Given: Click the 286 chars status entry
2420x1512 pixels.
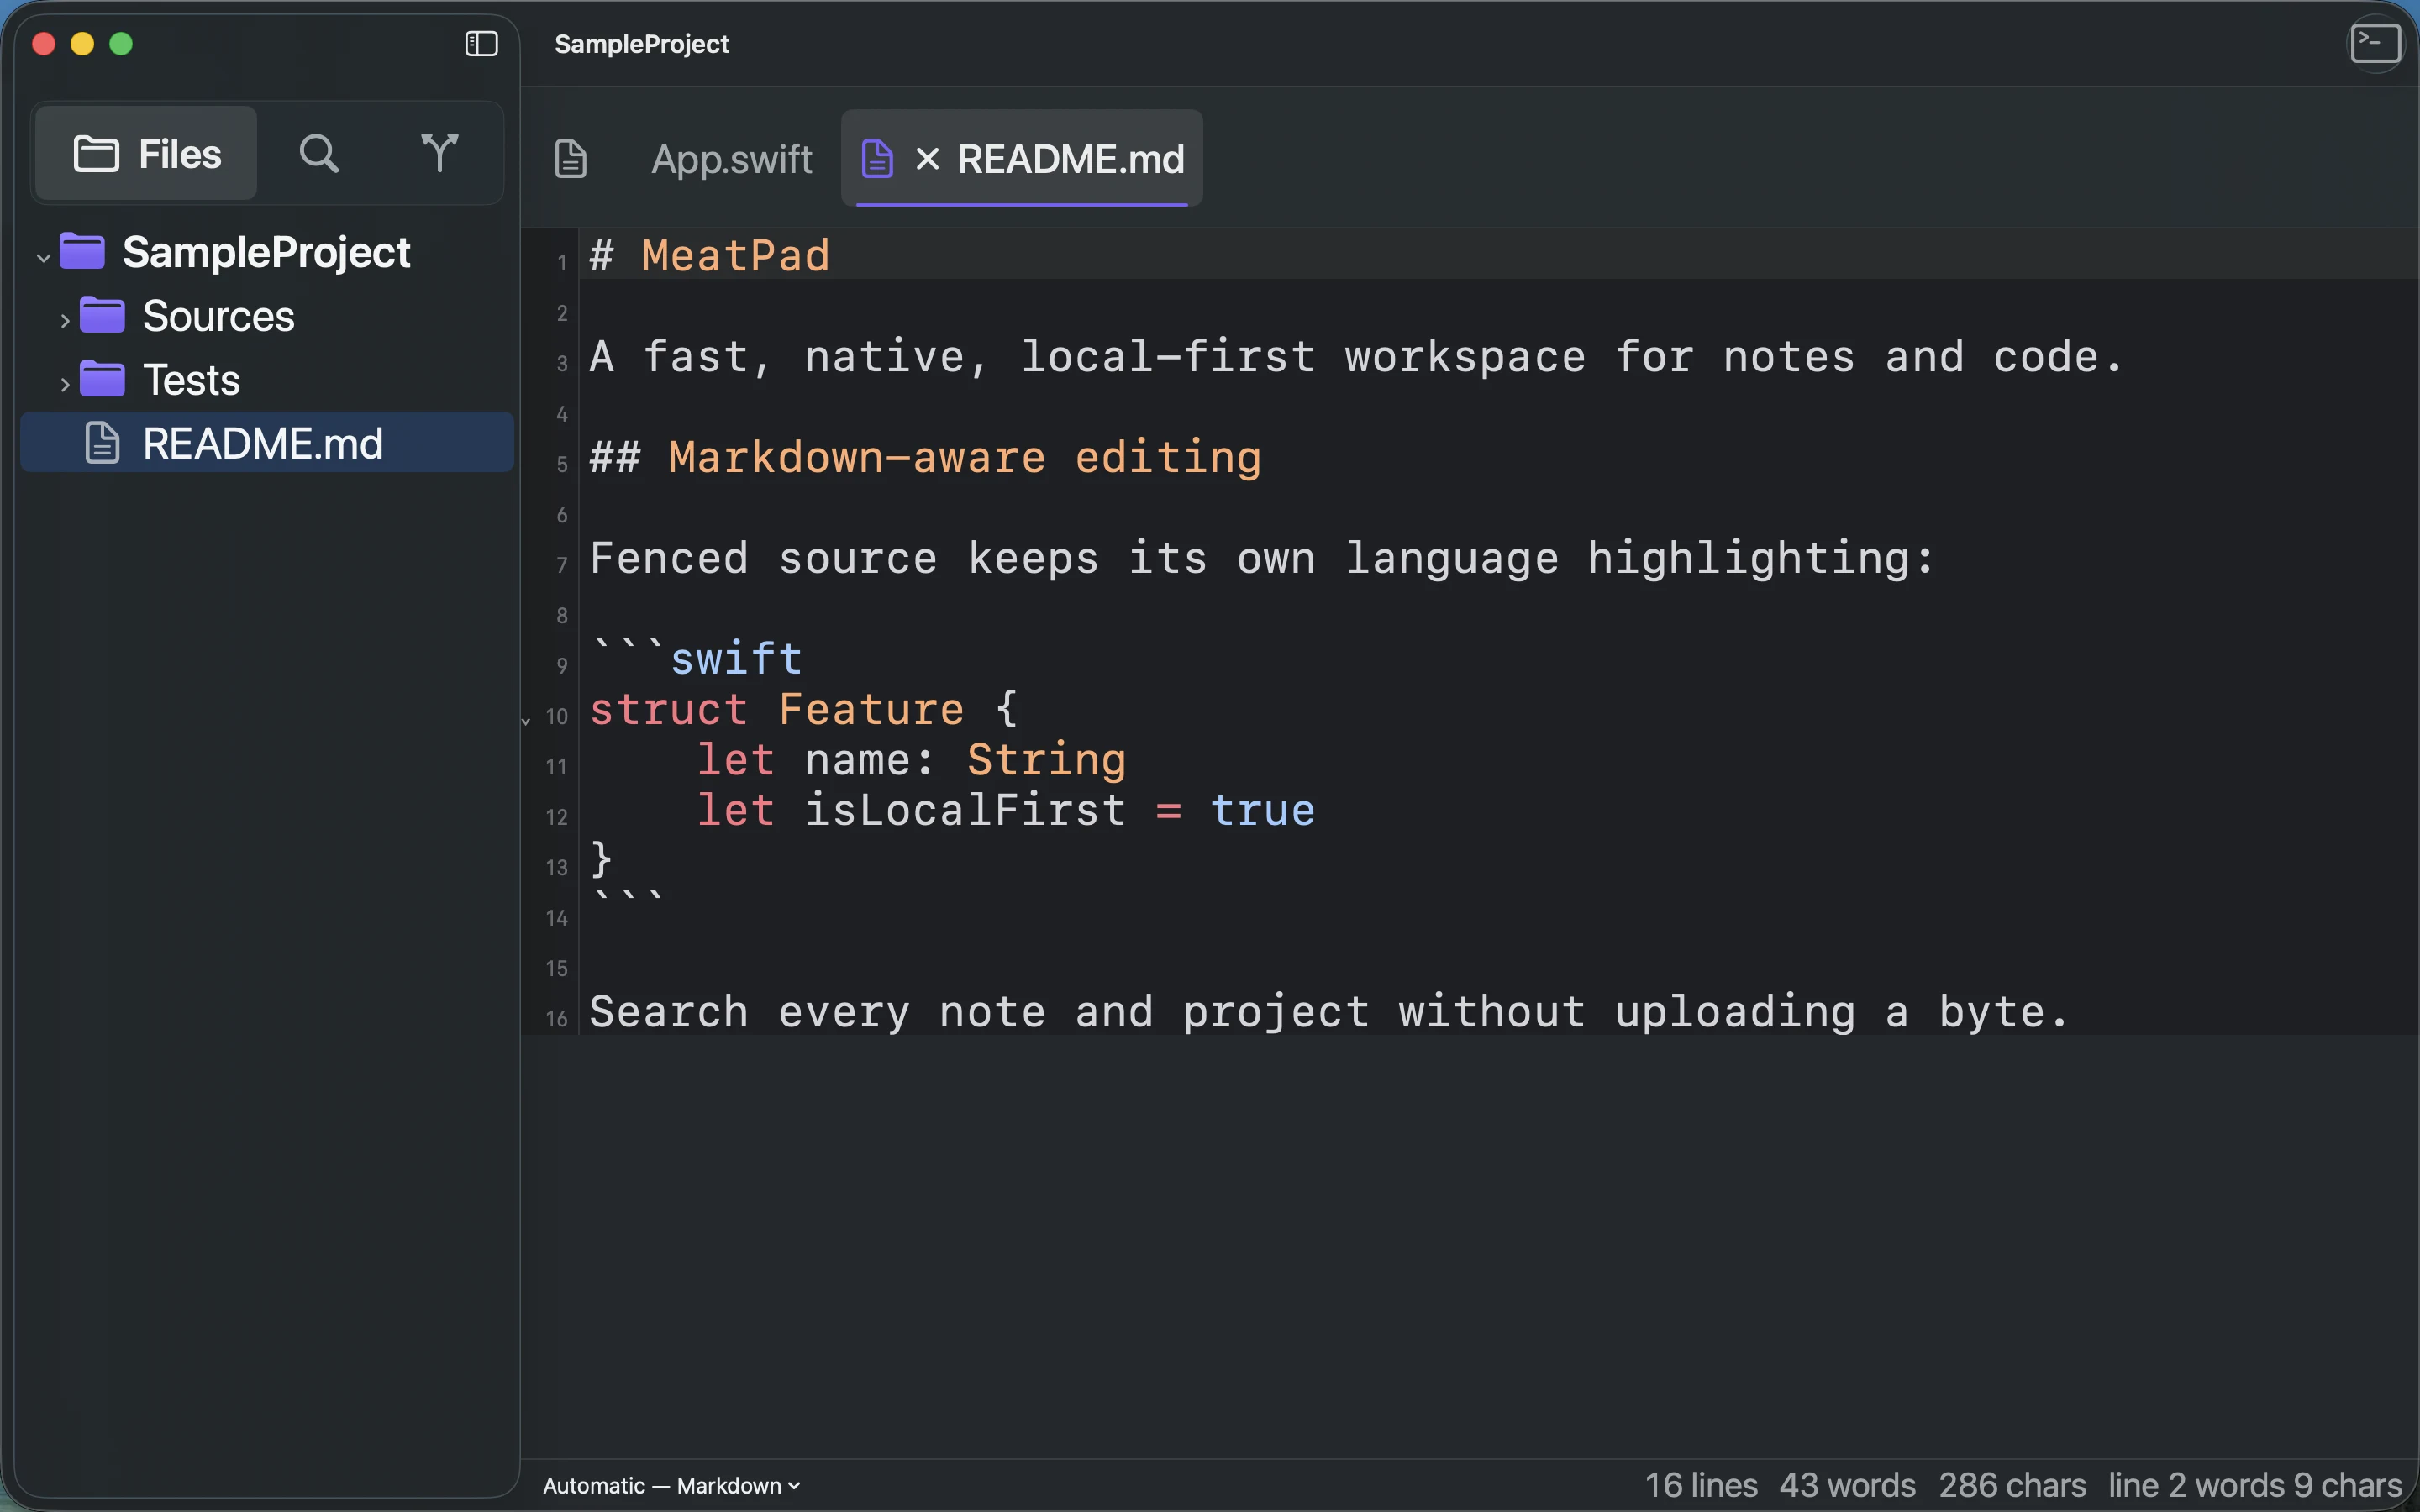Looking at the screenshot, I should coord(2012,1486).
